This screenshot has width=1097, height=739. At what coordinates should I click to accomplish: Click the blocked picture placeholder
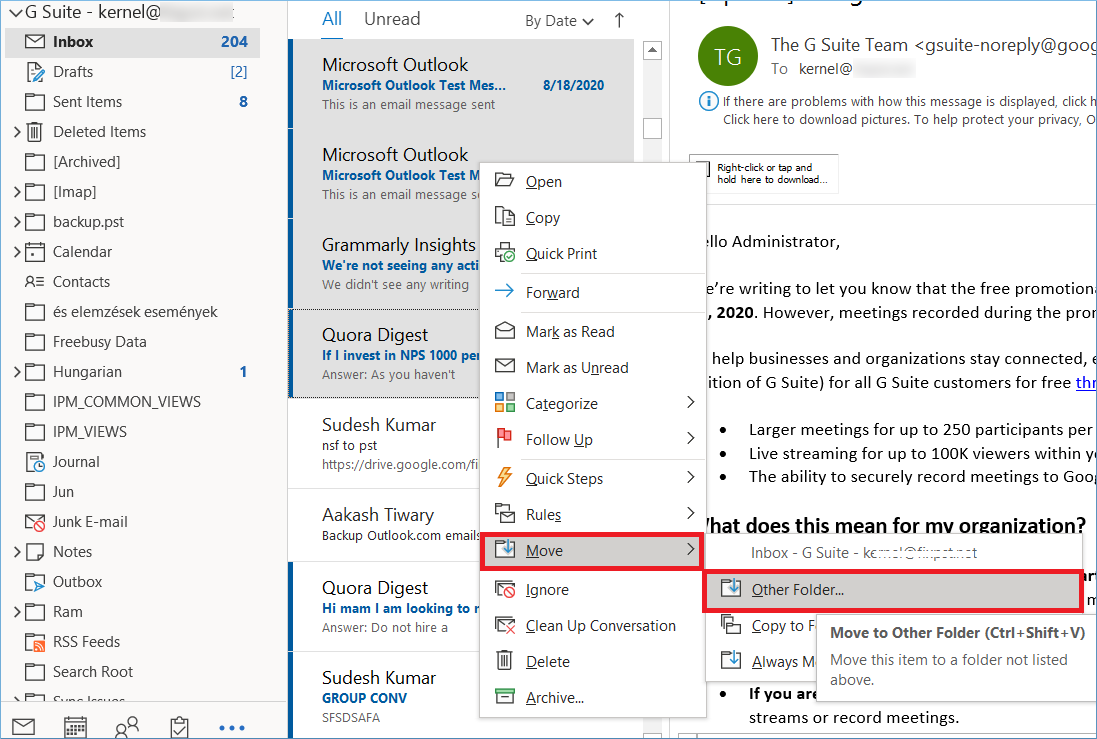[x=764, y=174]
